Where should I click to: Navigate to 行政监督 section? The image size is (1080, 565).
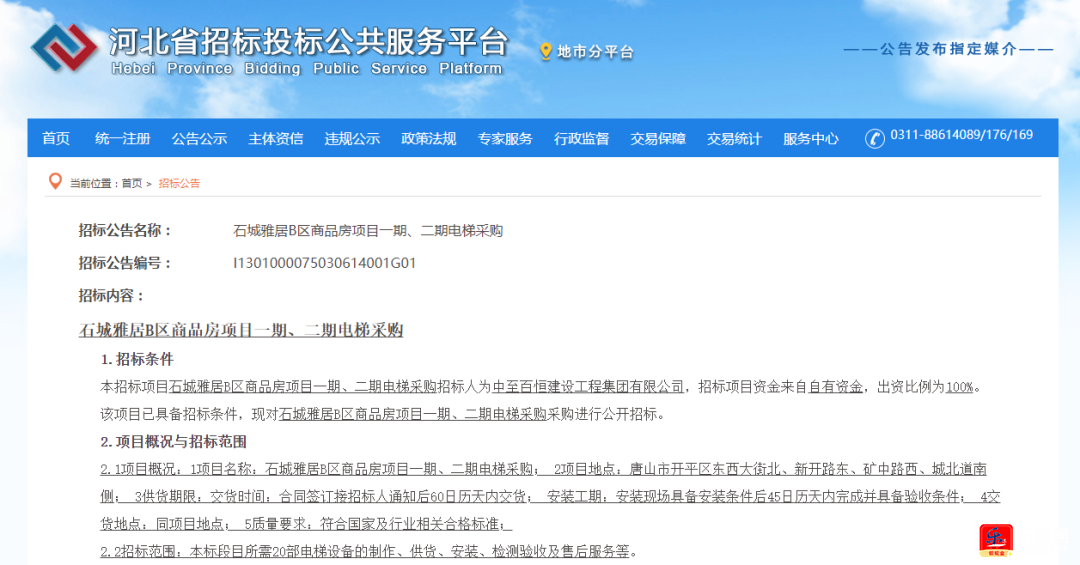point(582,138)
